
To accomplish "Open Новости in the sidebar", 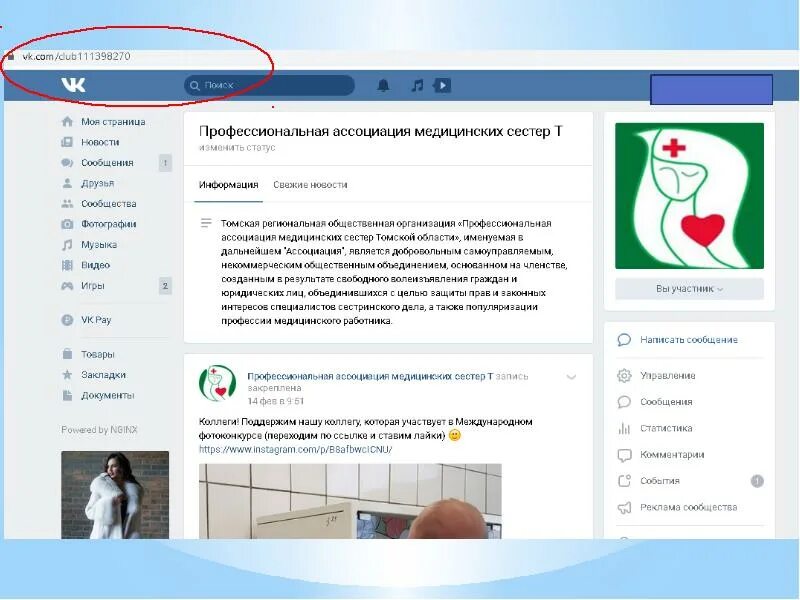I will point(100,142).
